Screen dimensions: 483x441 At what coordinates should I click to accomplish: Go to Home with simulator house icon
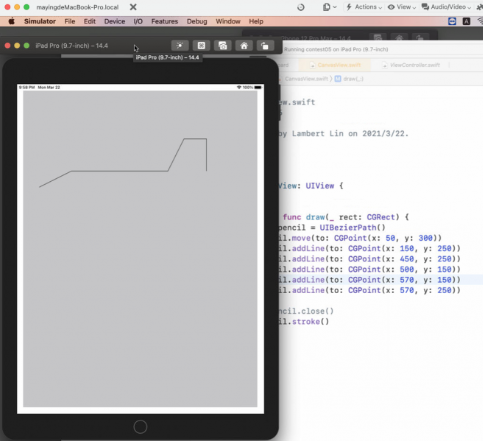click(x=244, y=46)
